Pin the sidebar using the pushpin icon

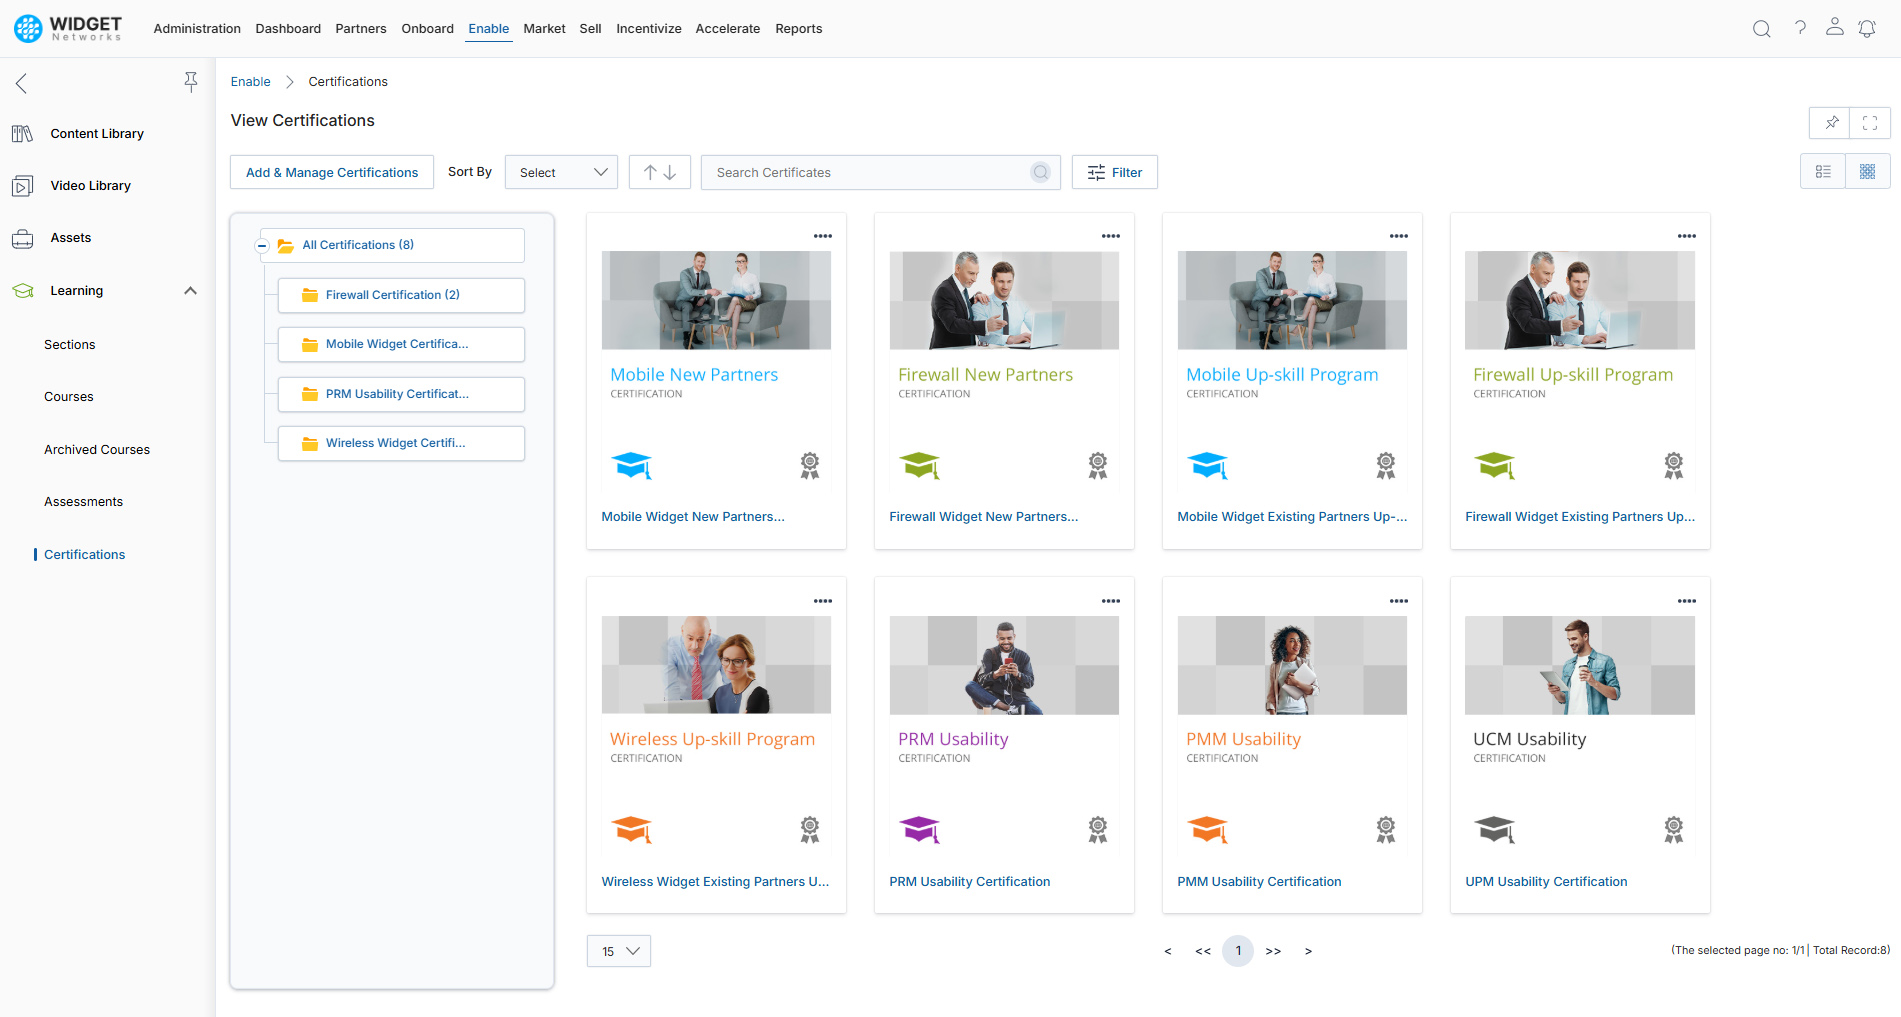click(190, 82)
